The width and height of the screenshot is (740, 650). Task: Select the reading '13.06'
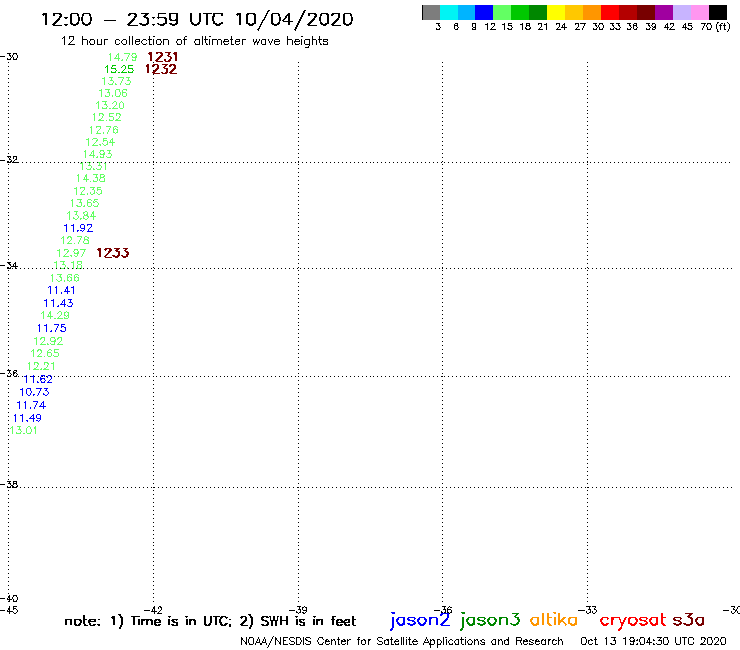(x=113, y=93)
